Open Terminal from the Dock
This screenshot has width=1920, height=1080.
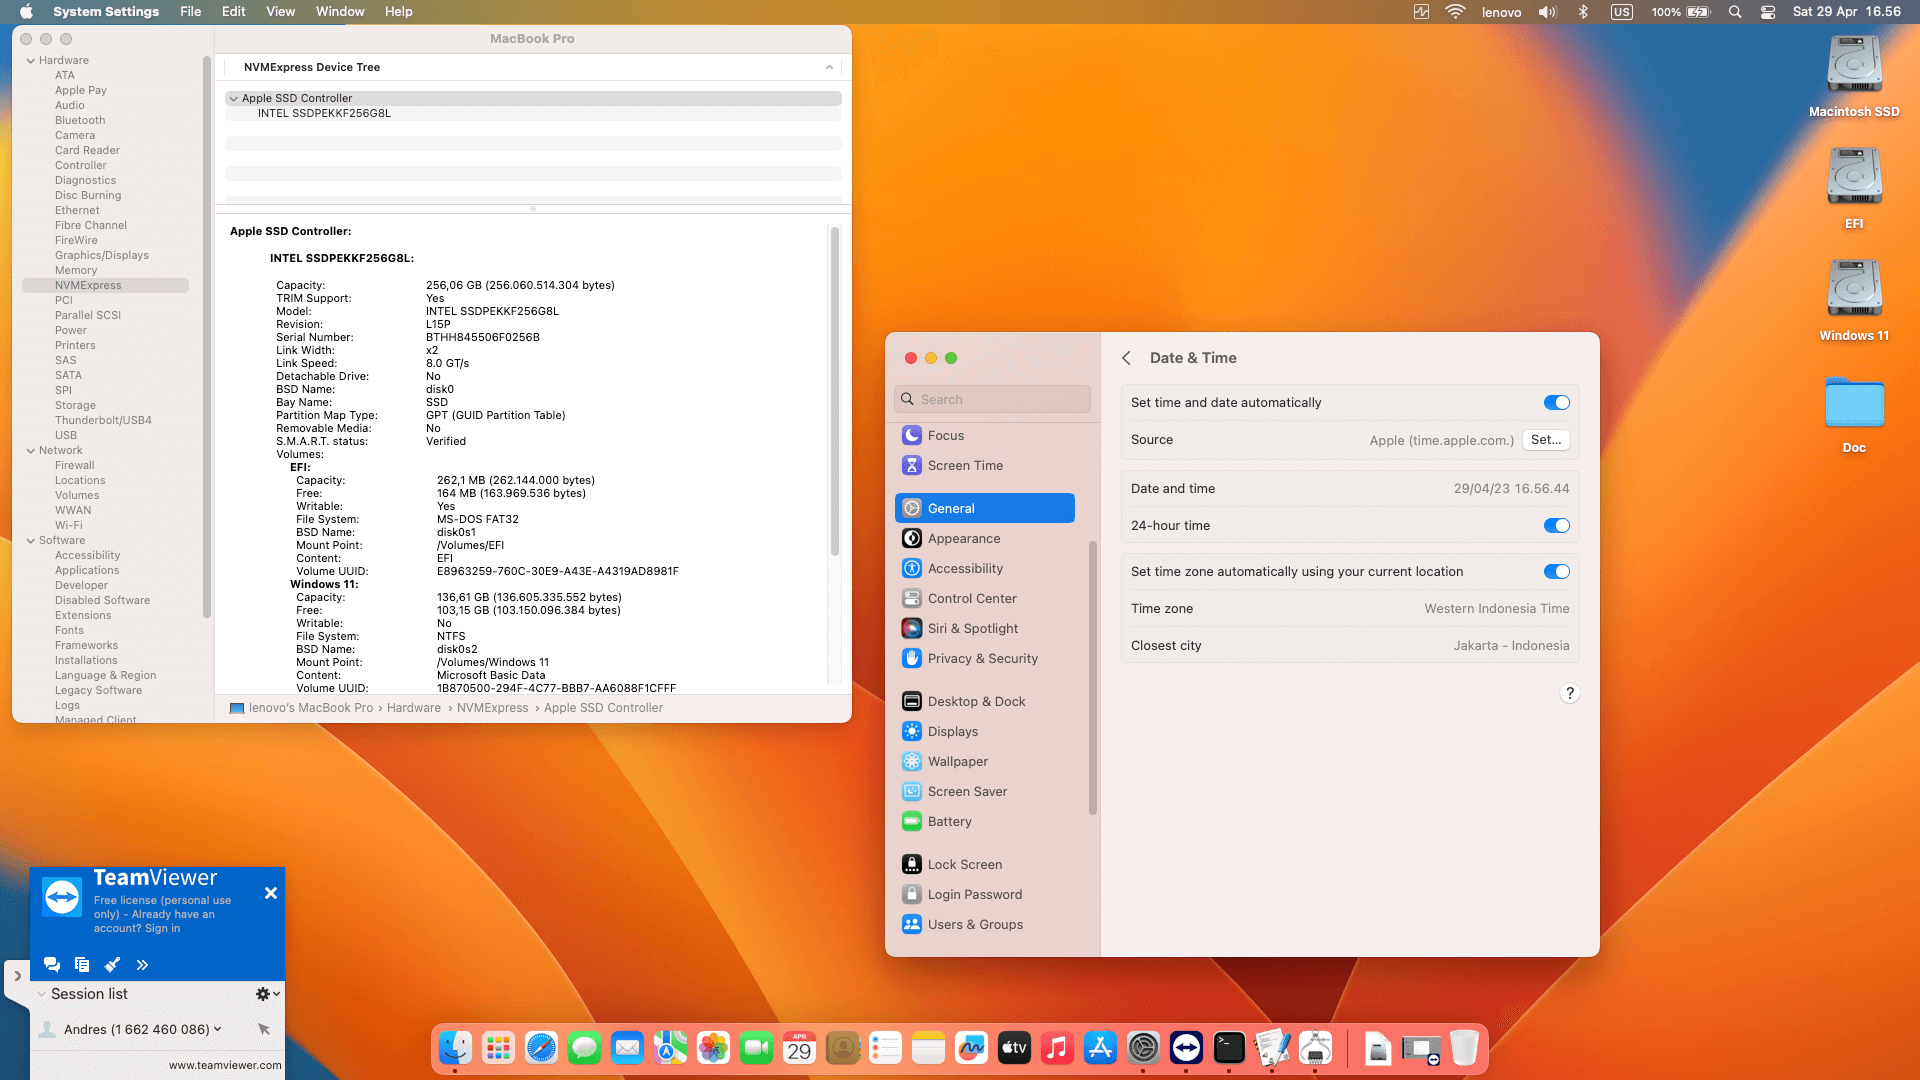tap(1229, 1048)
